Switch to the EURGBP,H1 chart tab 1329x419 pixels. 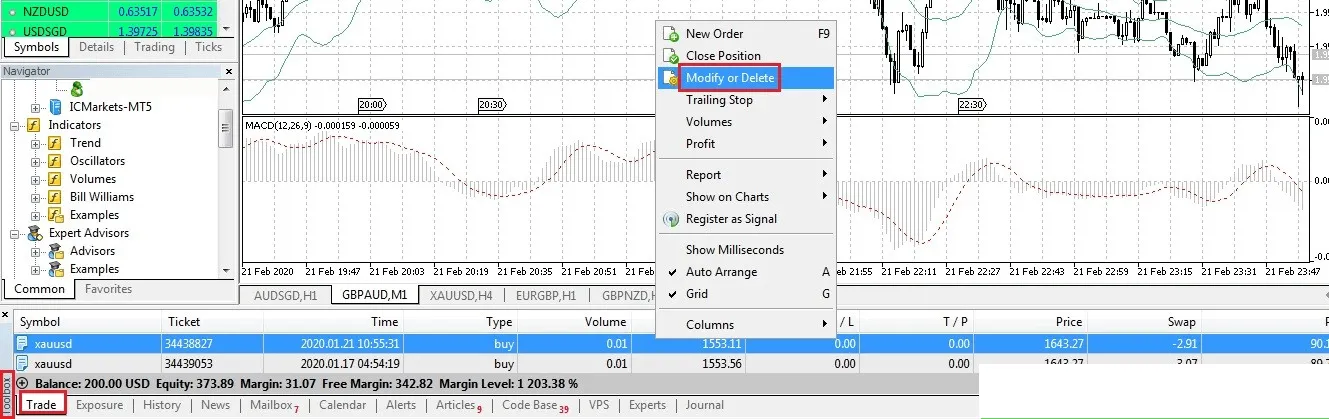pyautogui.click(x=545, y=296)
